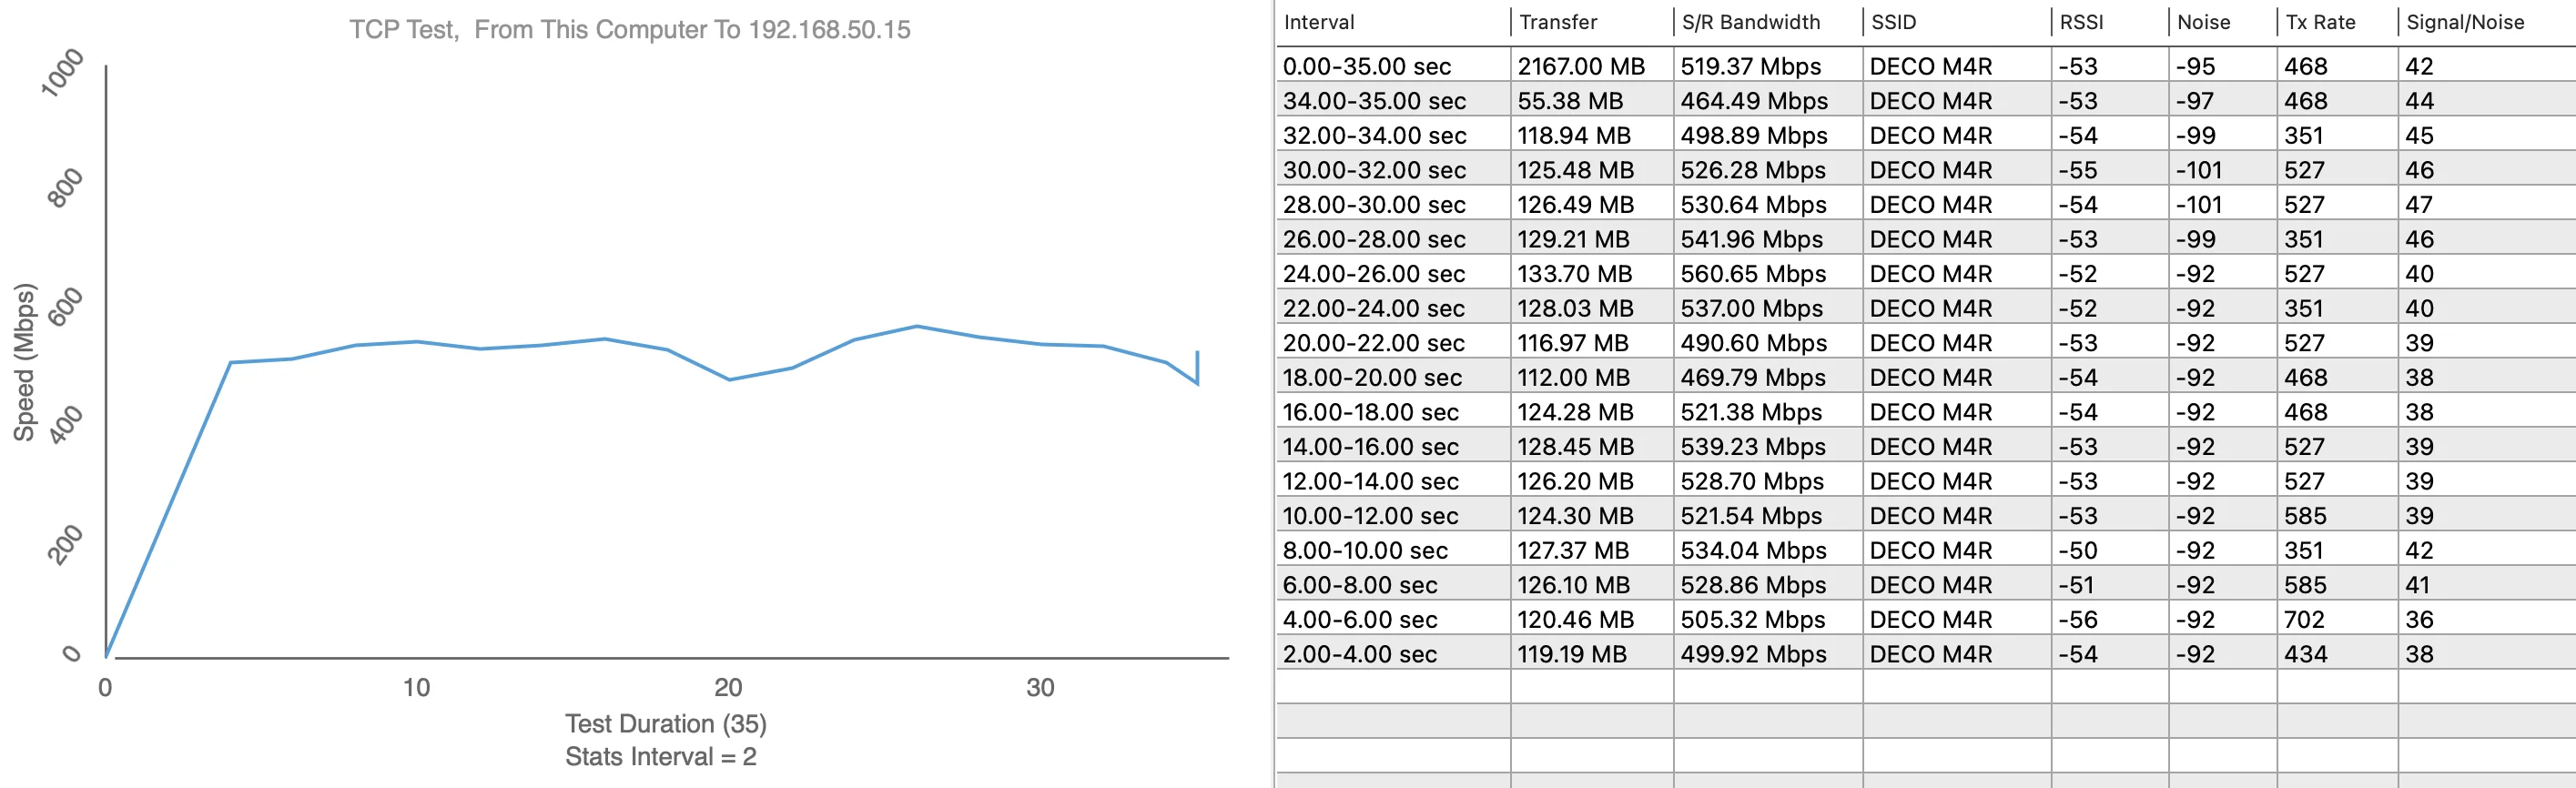This screenshot has width=2576, height=788.
Task: Sort by S/R Bandwidth column header
Action: [x=1750, y=22]
